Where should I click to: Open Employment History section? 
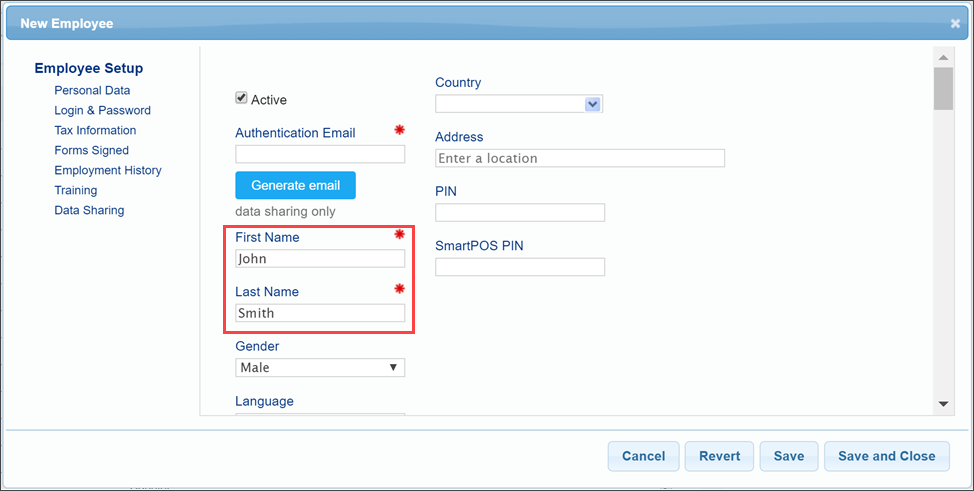click(x=107, y=170)
